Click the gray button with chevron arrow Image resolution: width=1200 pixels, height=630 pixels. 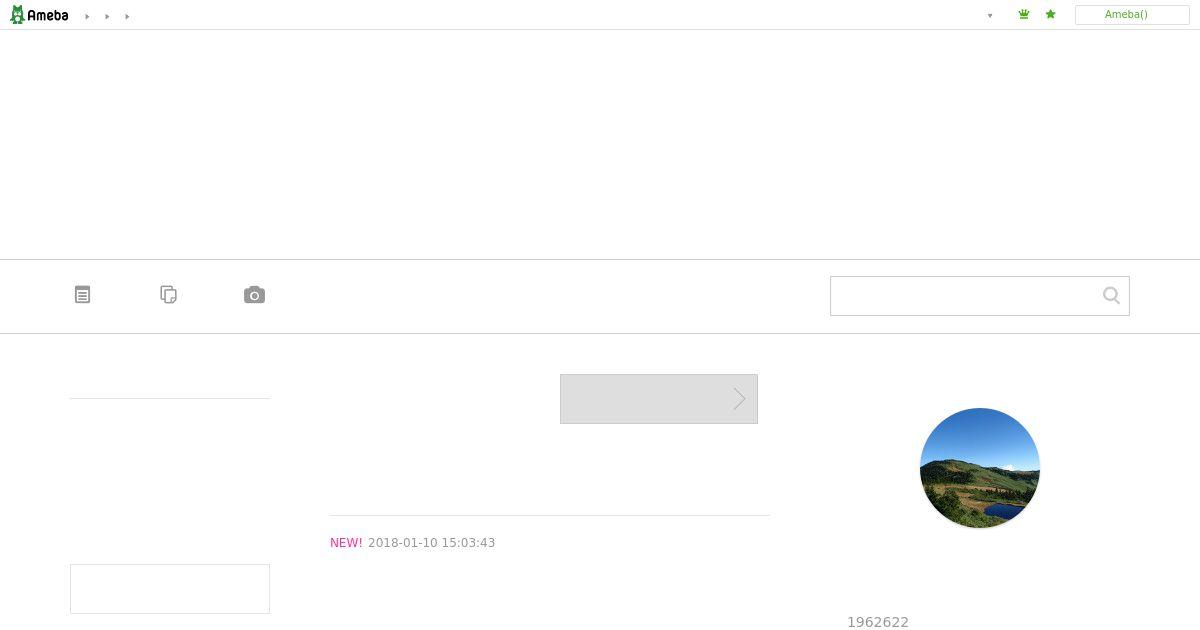659,399
